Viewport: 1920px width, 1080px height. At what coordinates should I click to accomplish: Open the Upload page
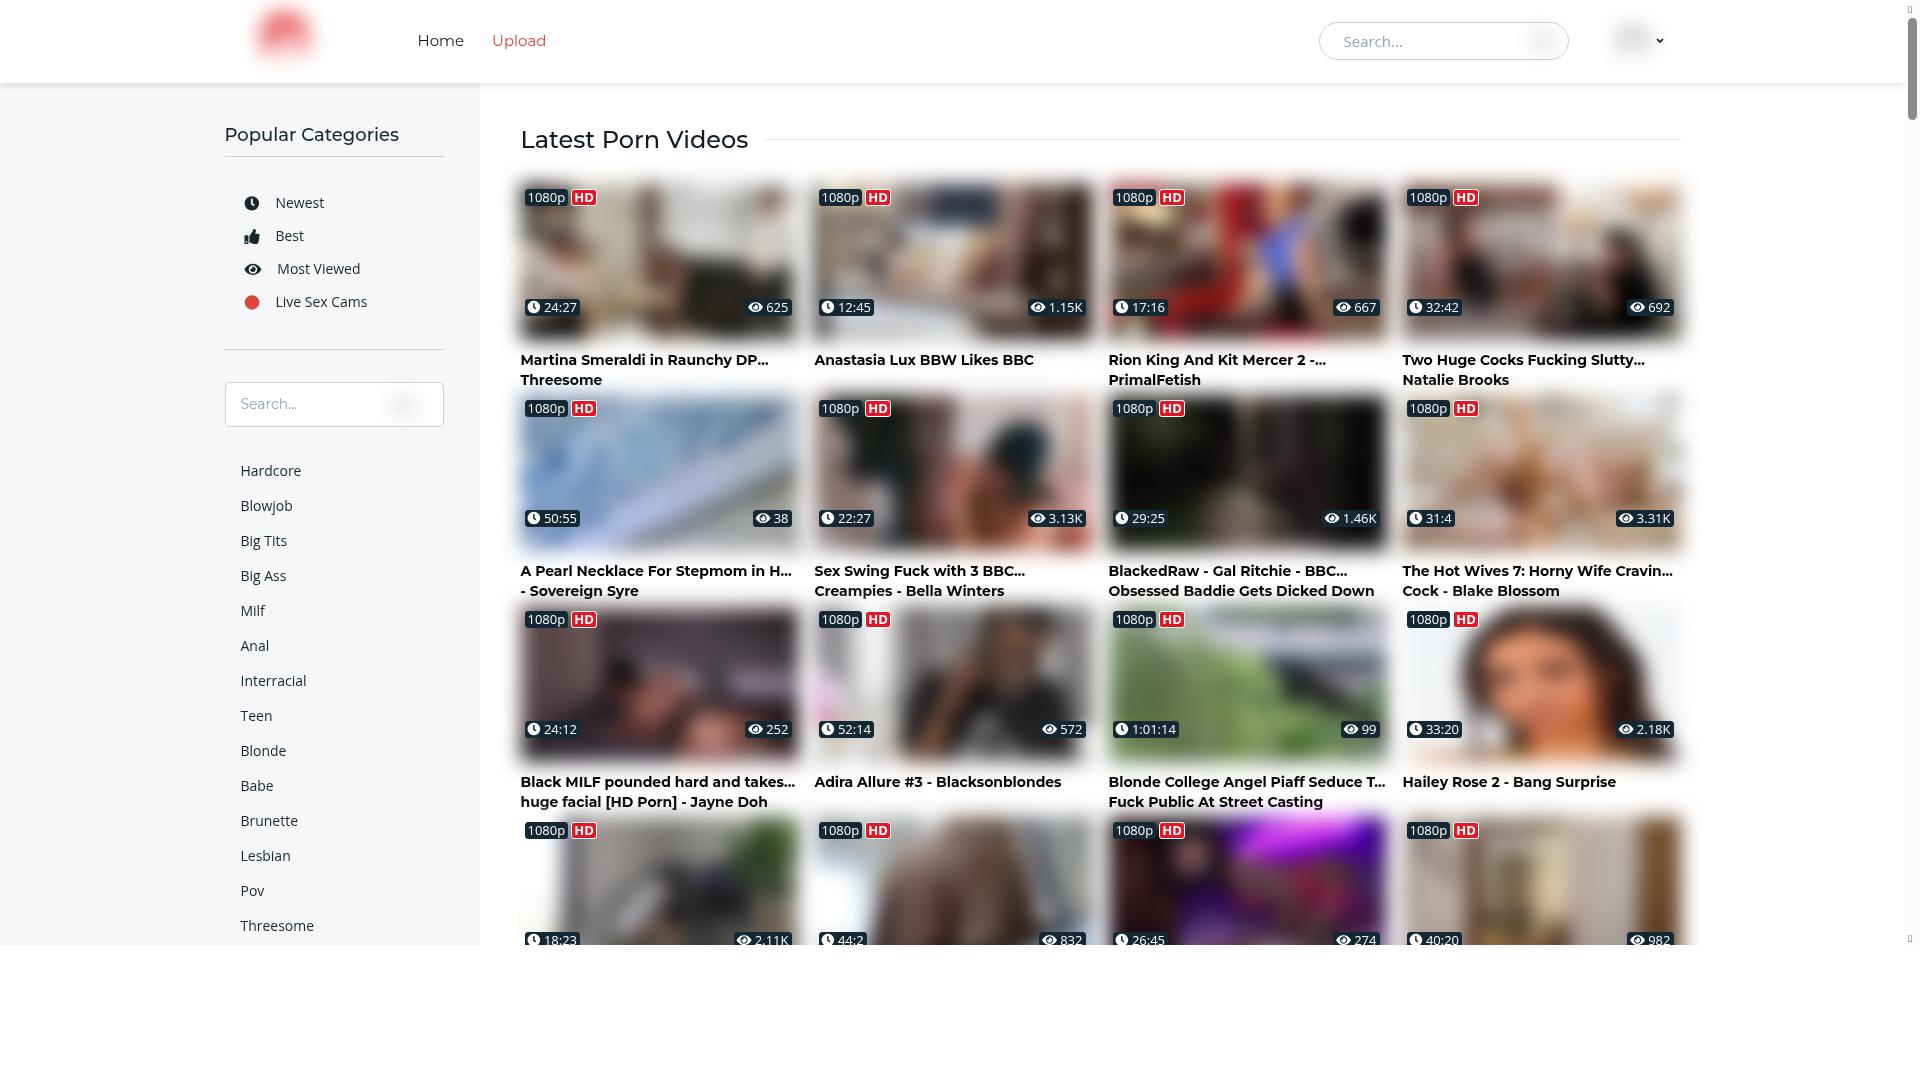pyautogui.click(x=518, y=41)
